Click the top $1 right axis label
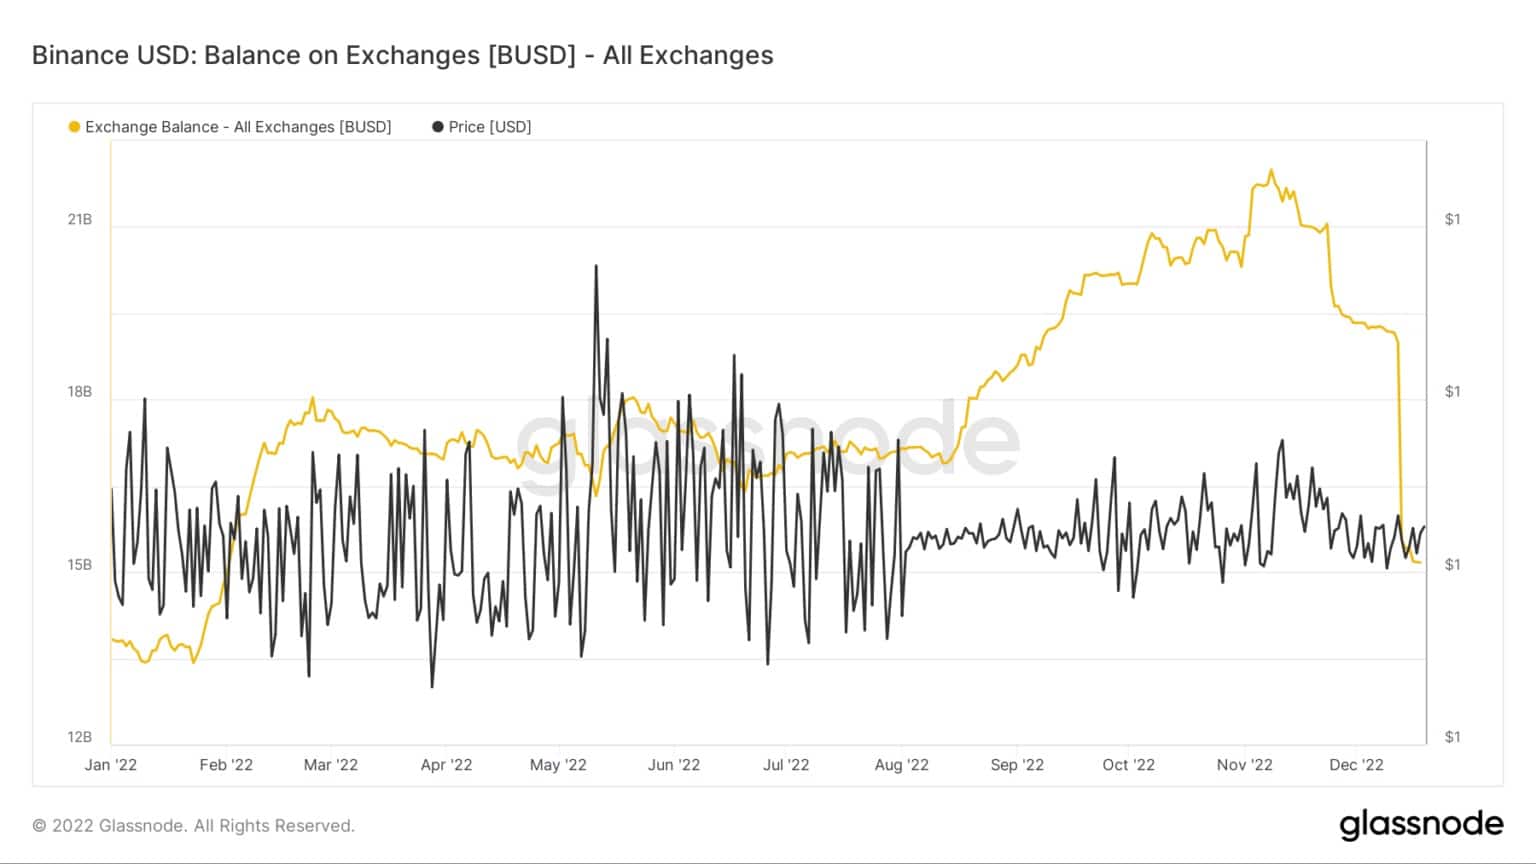The height and width of the screenshot is (864, 1536). pyautogui.click(x=1452, y=219)
